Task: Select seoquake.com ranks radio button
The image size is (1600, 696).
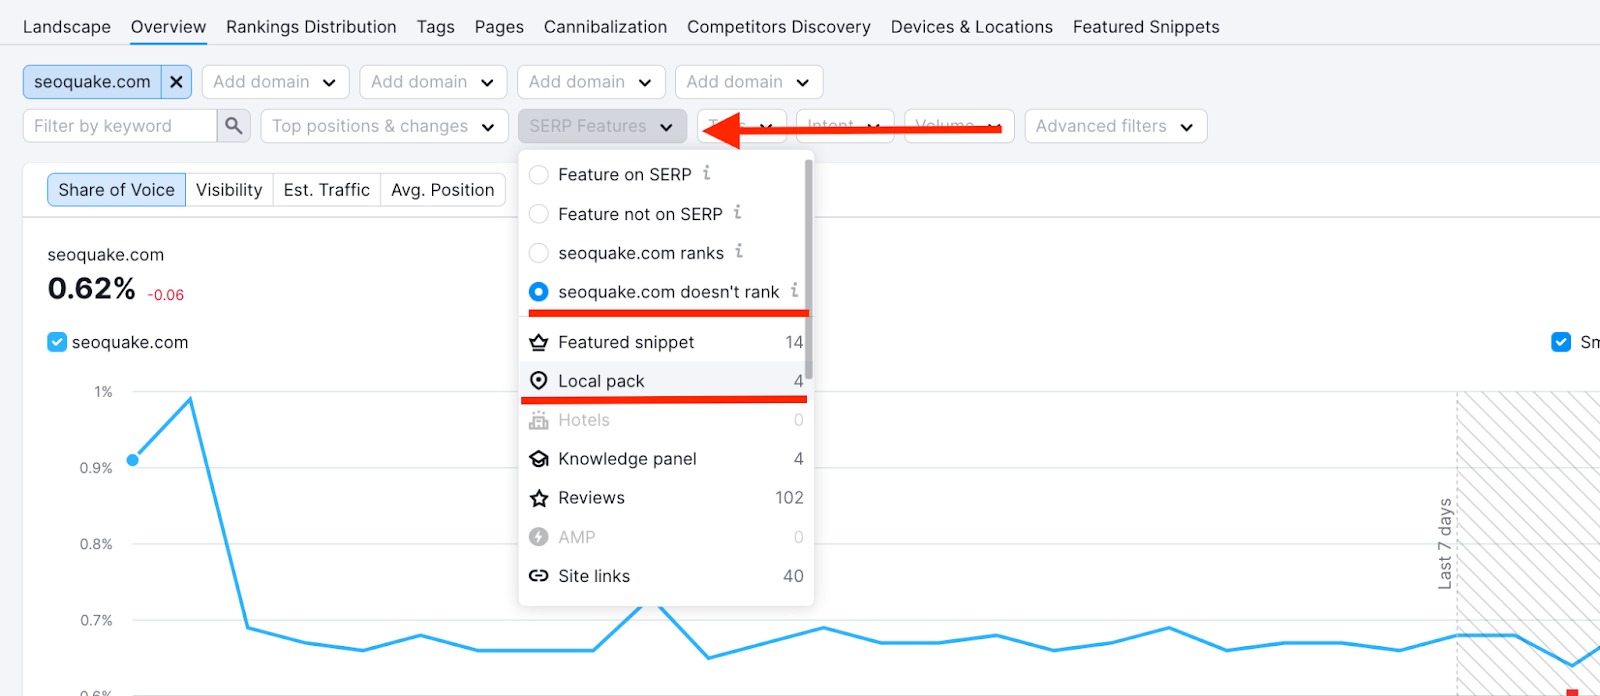Action: [539, 253]
